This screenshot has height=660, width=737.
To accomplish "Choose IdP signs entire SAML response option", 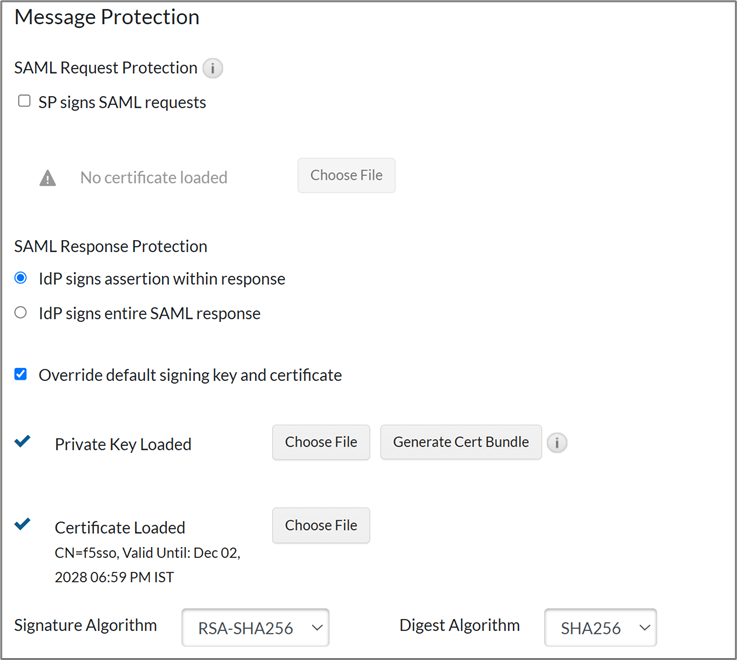I will click(21, 313).
